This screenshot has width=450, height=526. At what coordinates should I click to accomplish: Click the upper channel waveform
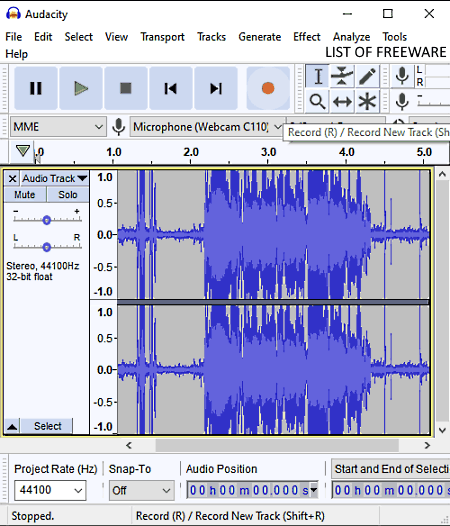coord(273,234)
